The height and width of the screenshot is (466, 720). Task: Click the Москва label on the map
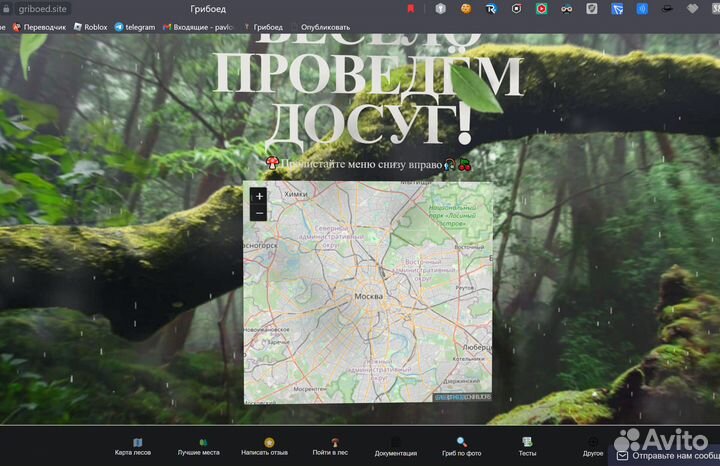pos(368,297)
